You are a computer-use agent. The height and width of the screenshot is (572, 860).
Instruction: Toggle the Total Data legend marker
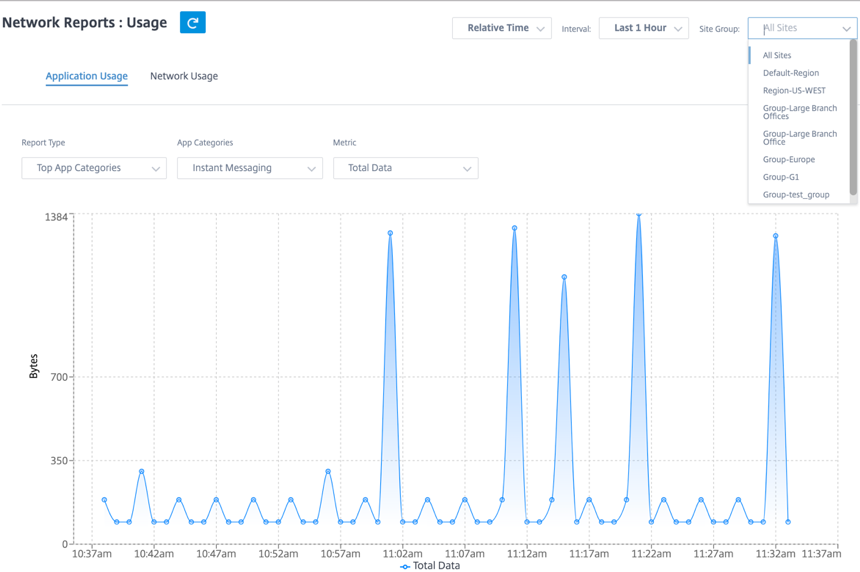coord(405,567)
